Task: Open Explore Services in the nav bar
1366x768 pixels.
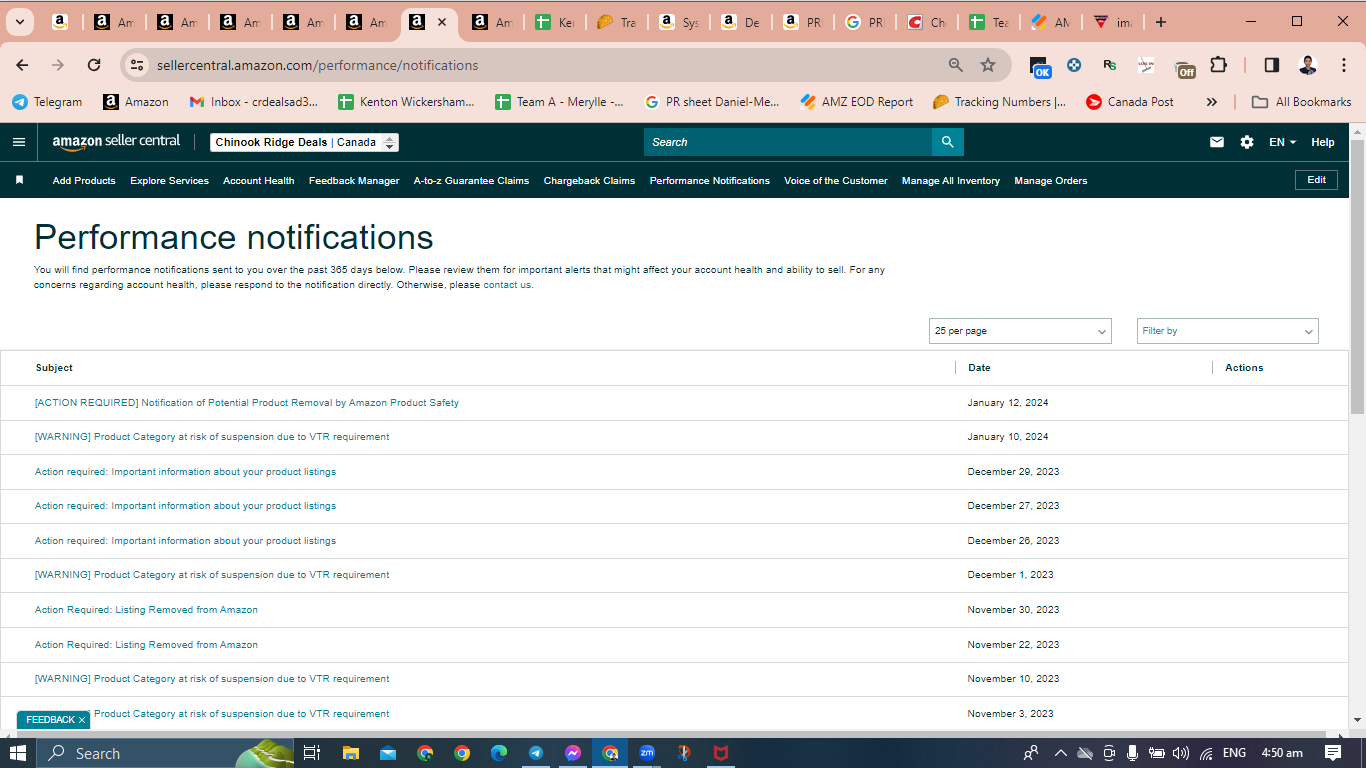Action: pos(169,181)
